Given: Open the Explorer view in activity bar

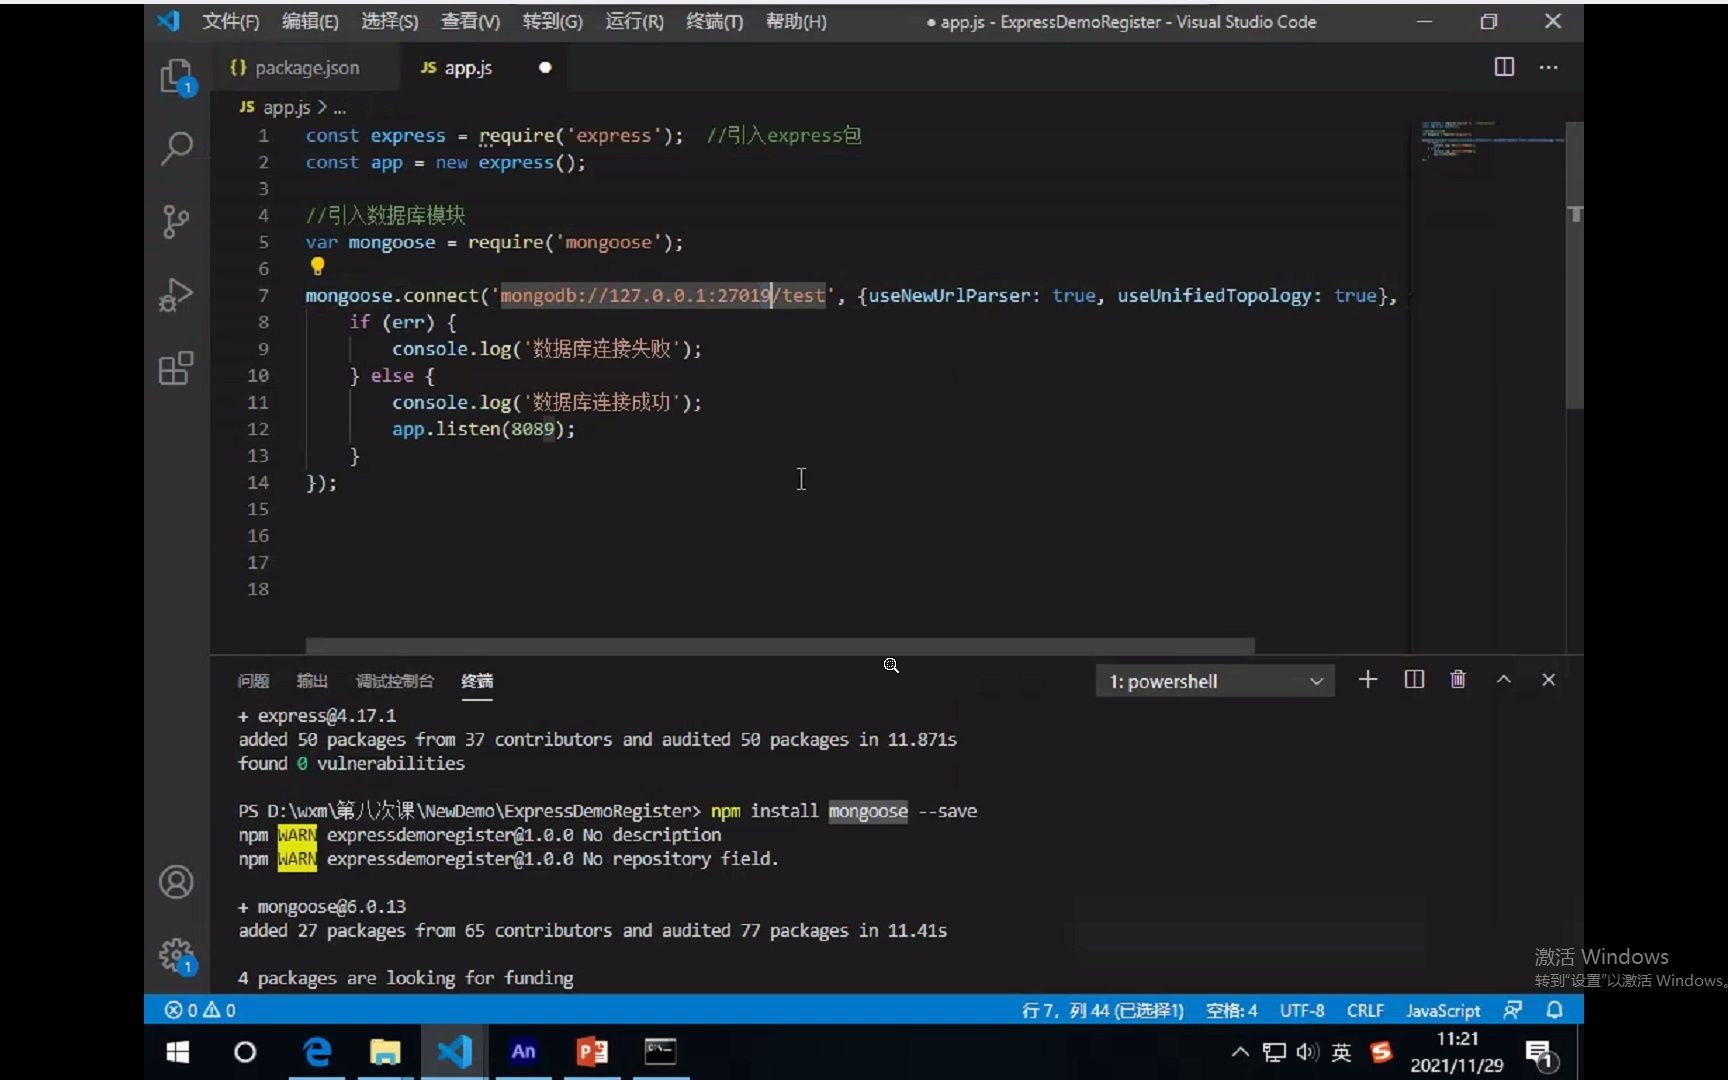Looking at the screenshot, I should [x=177, y=76].
